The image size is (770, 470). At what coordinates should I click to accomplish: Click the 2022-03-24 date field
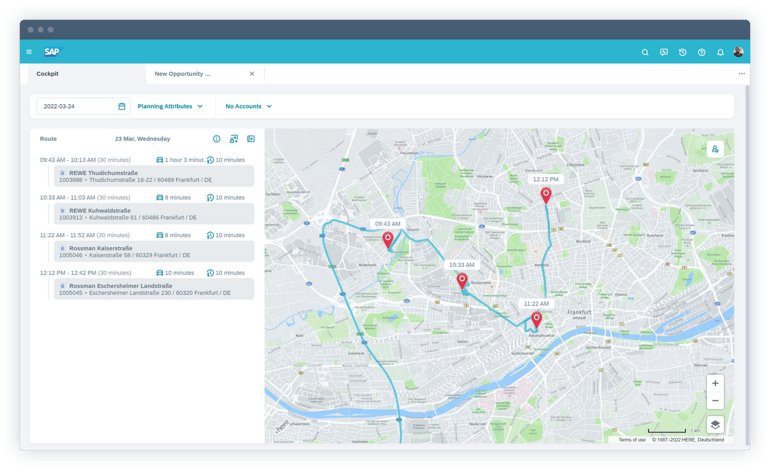pos(83,106)
